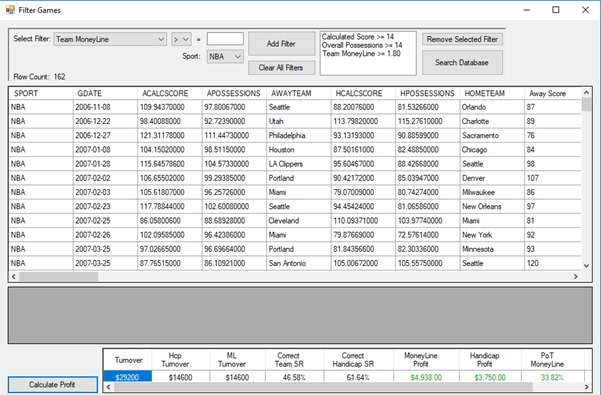
Task: Open the Team MoneyLine filter dropdown
Action: tap(110, 39)
